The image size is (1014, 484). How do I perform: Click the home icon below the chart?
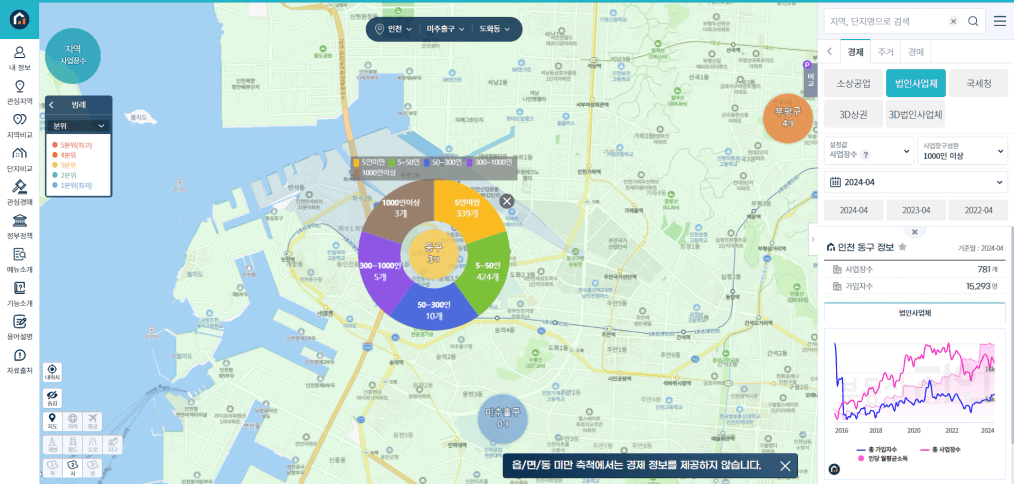834,469
